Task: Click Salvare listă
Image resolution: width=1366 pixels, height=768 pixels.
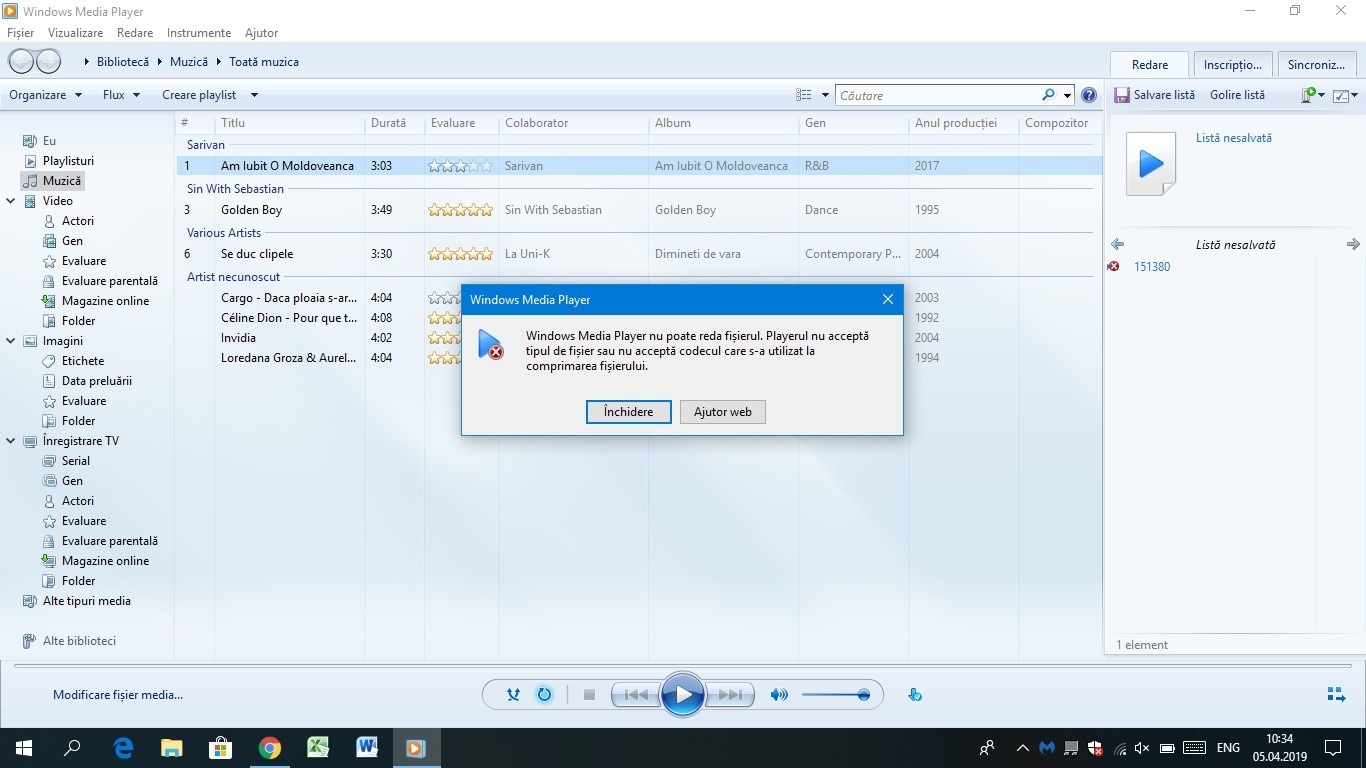Action: 1155,95
